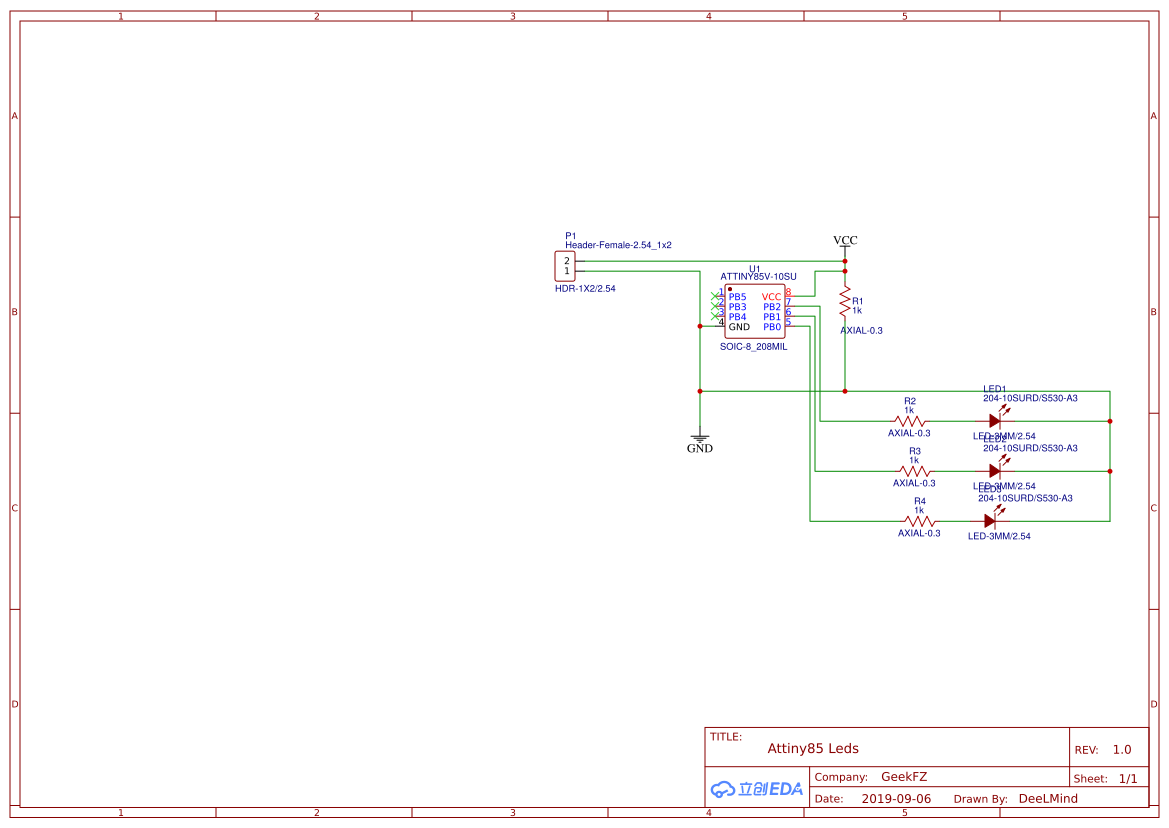Click the Drawn By value DeeLMind
This screenshot has height=828, width=1169.
1048,799
